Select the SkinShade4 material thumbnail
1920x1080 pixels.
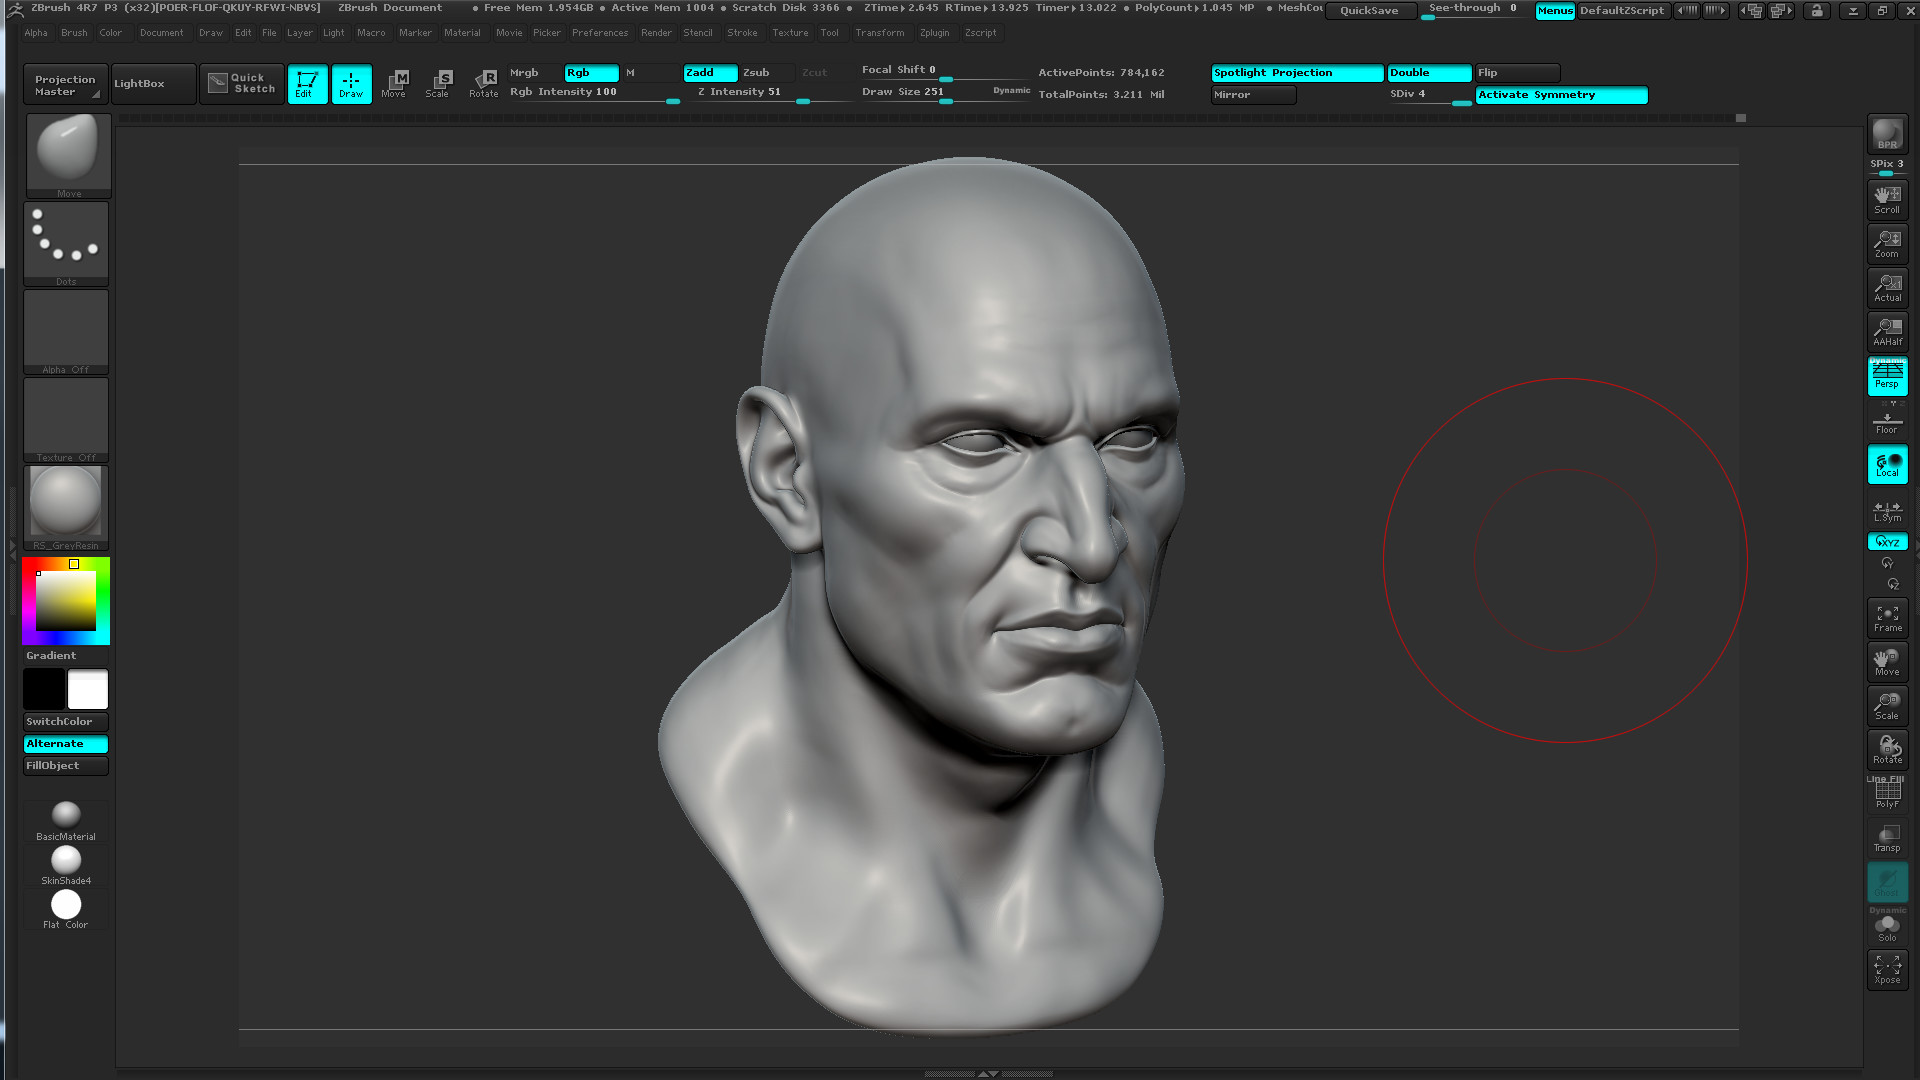tap(66, 860)
